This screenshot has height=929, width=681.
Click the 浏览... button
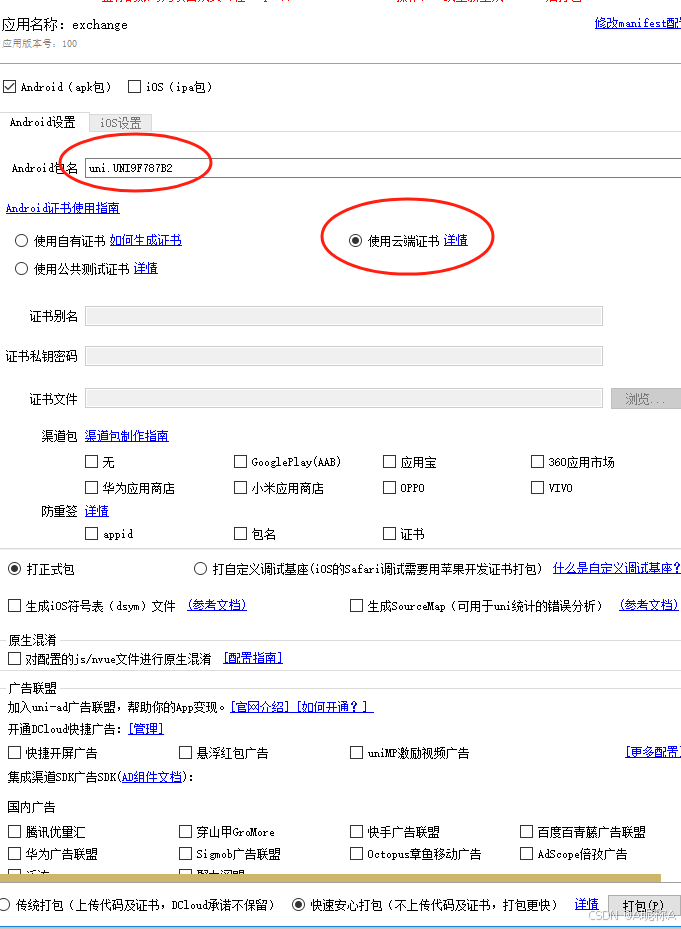pos(645,399)
